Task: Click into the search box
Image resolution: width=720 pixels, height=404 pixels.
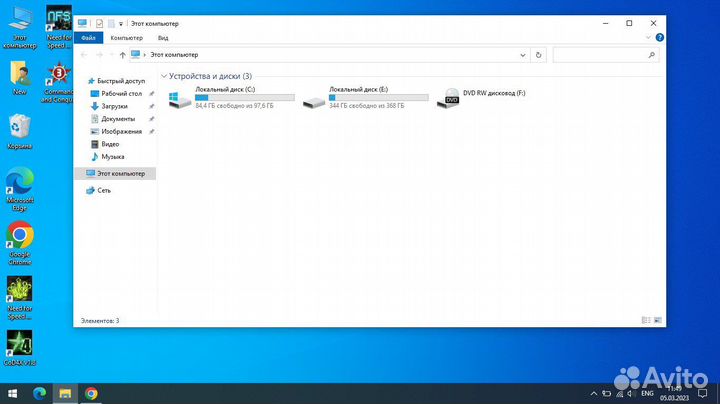Action: click(x=605, y=55)
